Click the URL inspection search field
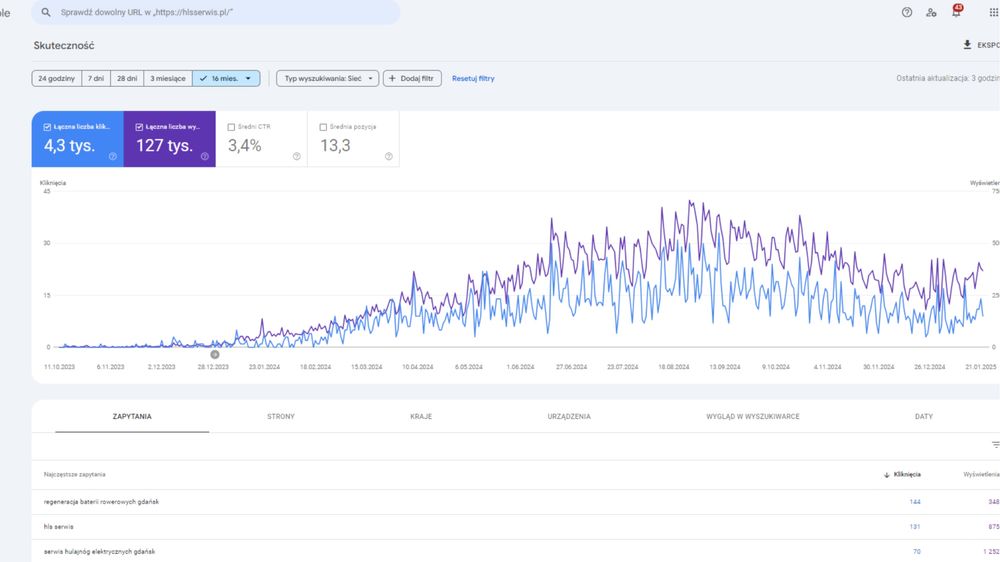 [216, 12]
